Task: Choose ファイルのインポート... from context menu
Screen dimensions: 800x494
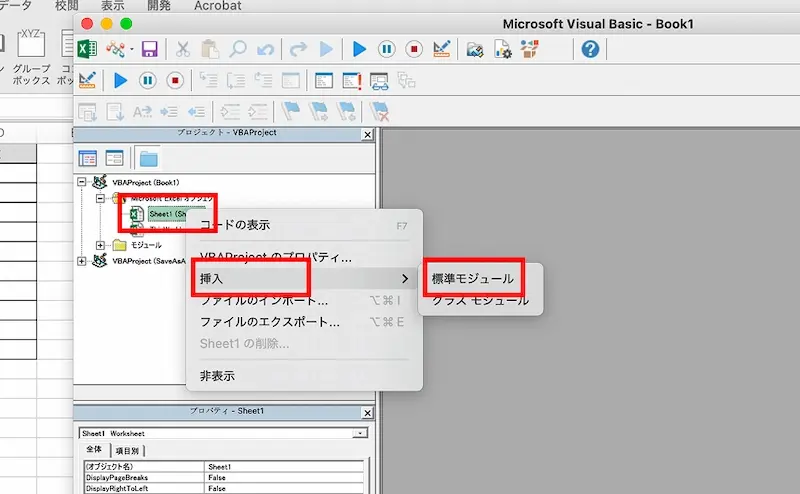Action: click(304, 301)
